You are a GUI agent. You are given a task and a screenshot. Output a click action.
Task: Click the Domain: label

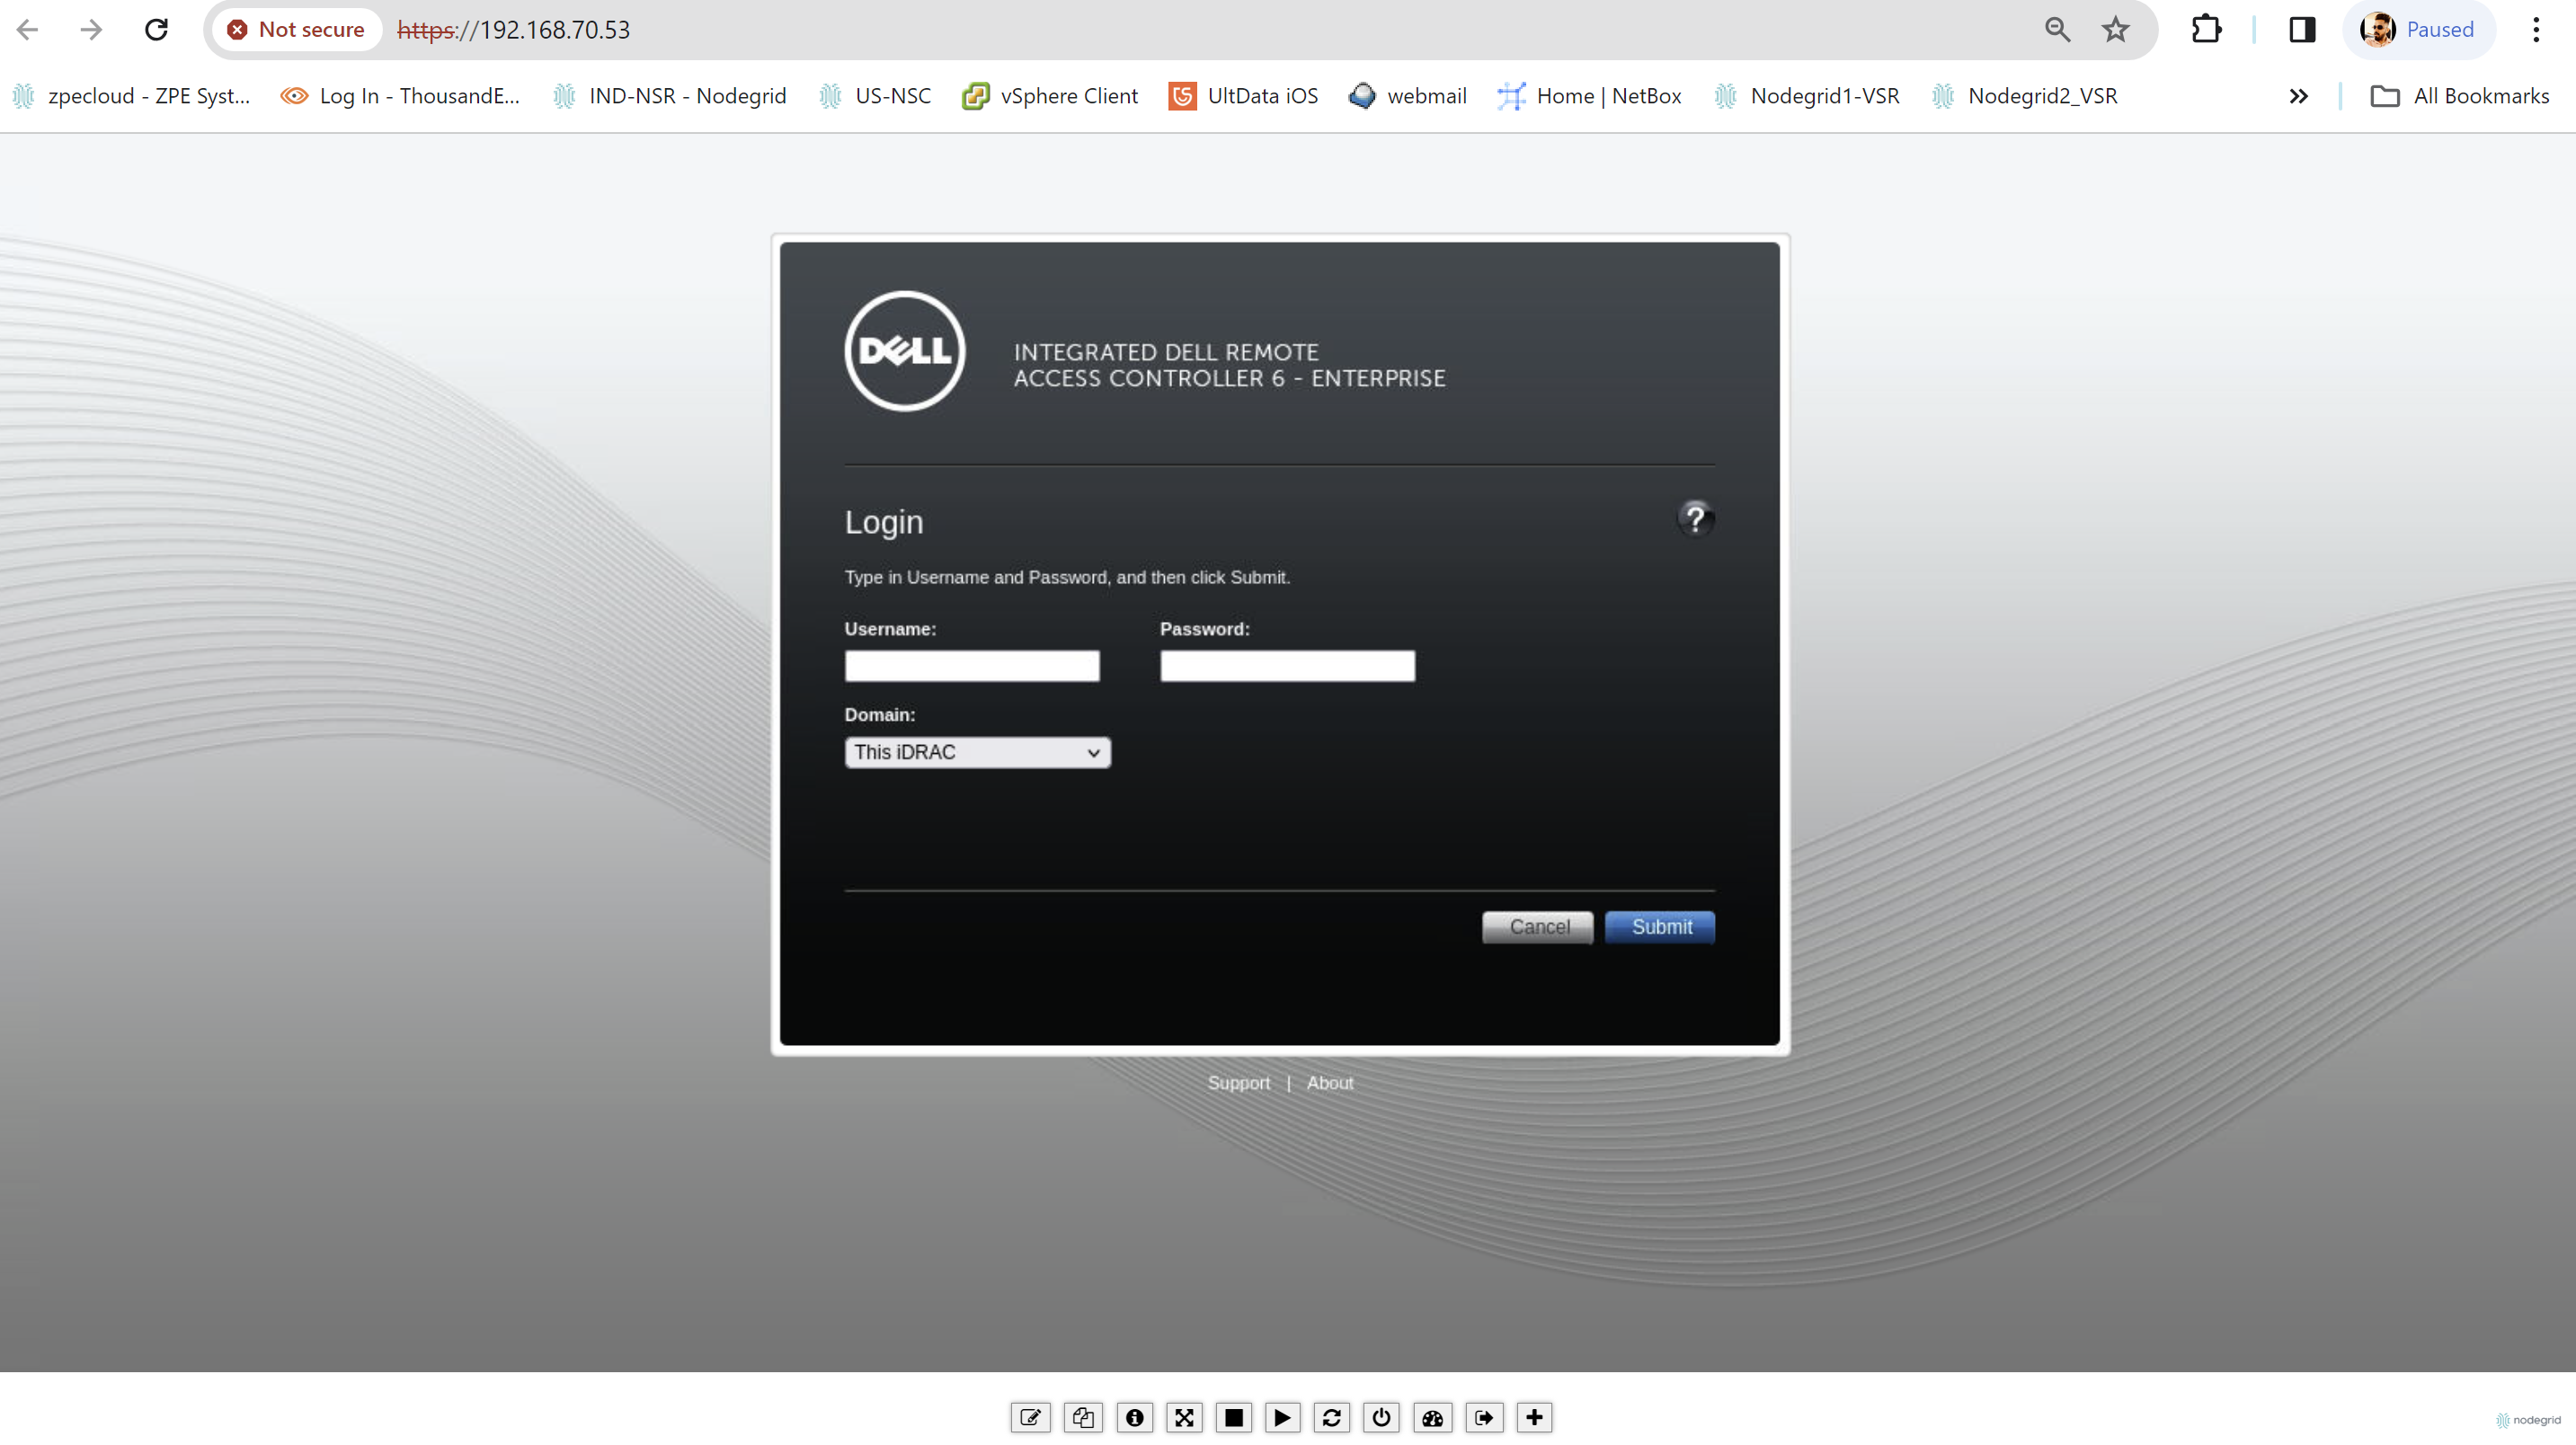point(880,715)
